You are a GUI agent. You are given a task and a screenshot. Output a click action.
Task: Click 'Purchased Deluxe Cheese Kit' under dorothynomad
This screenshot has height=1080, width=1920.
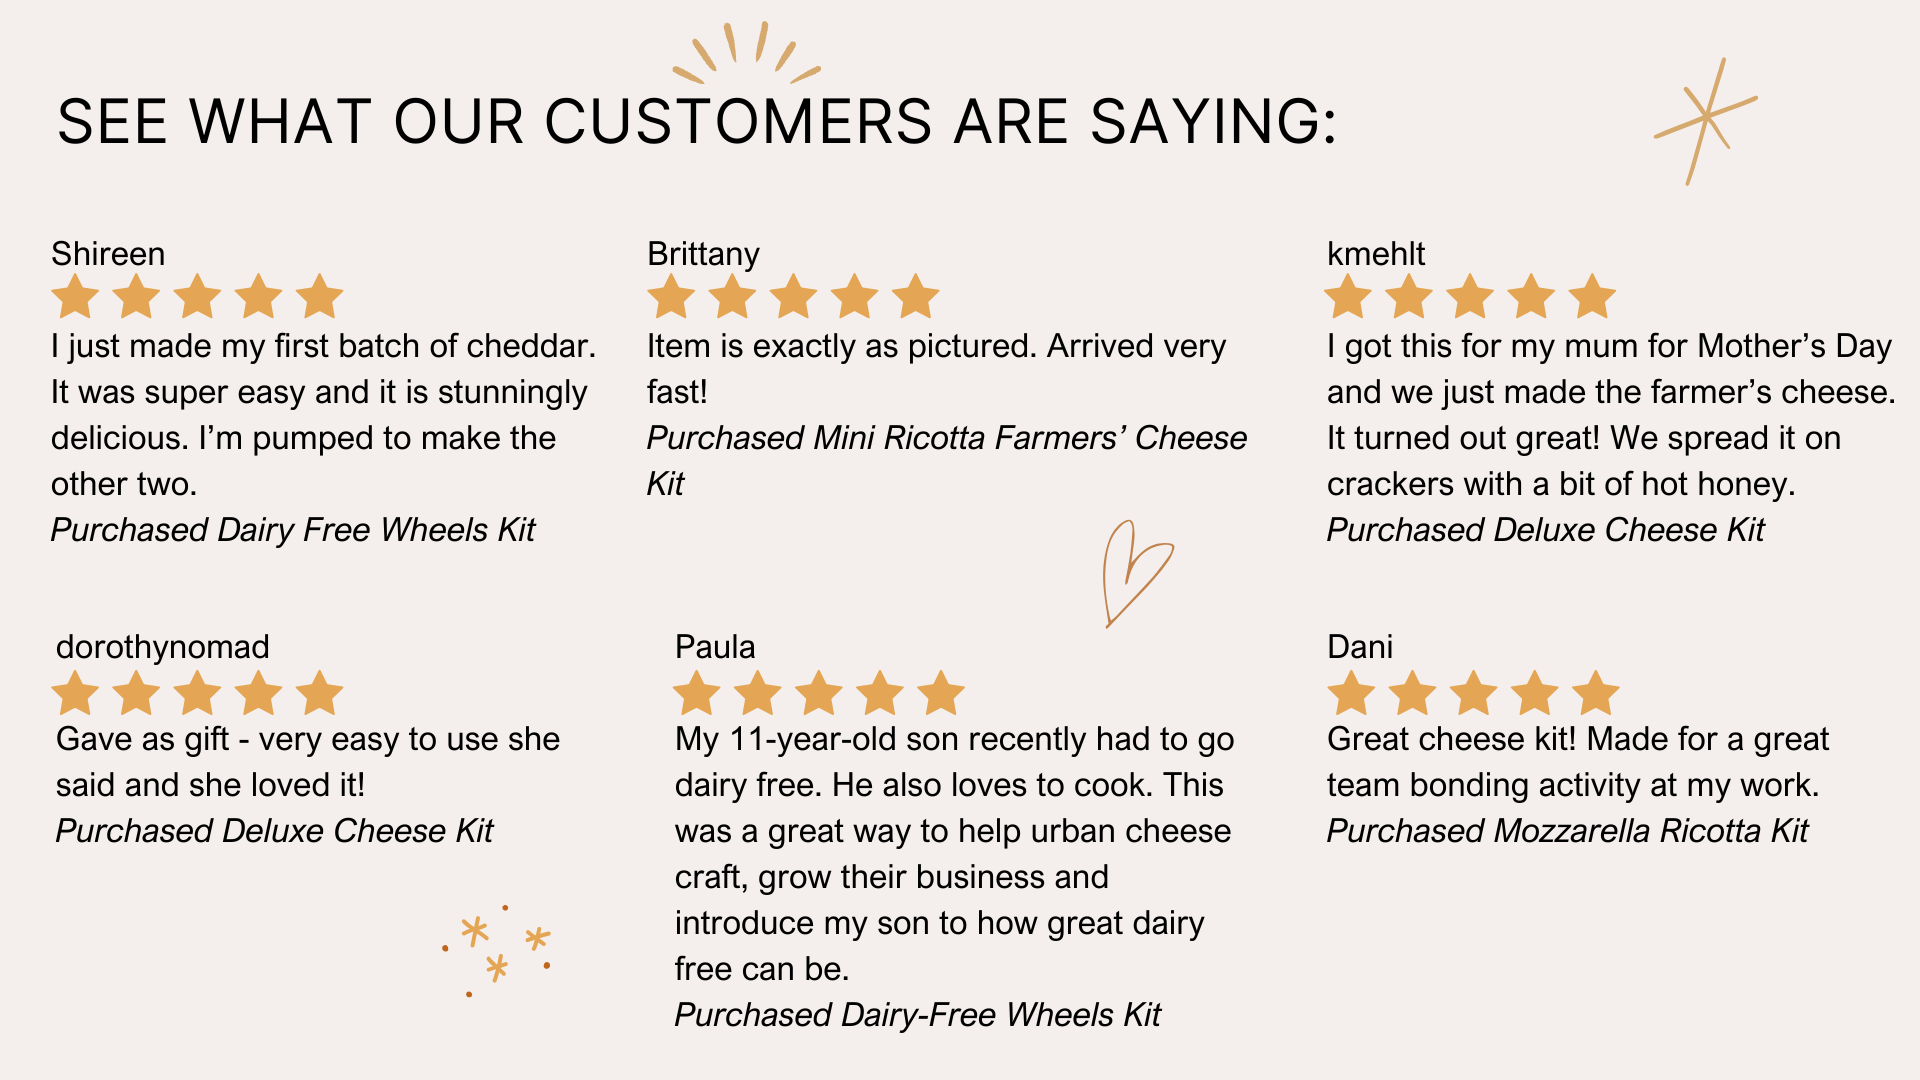tap(275, 831)
